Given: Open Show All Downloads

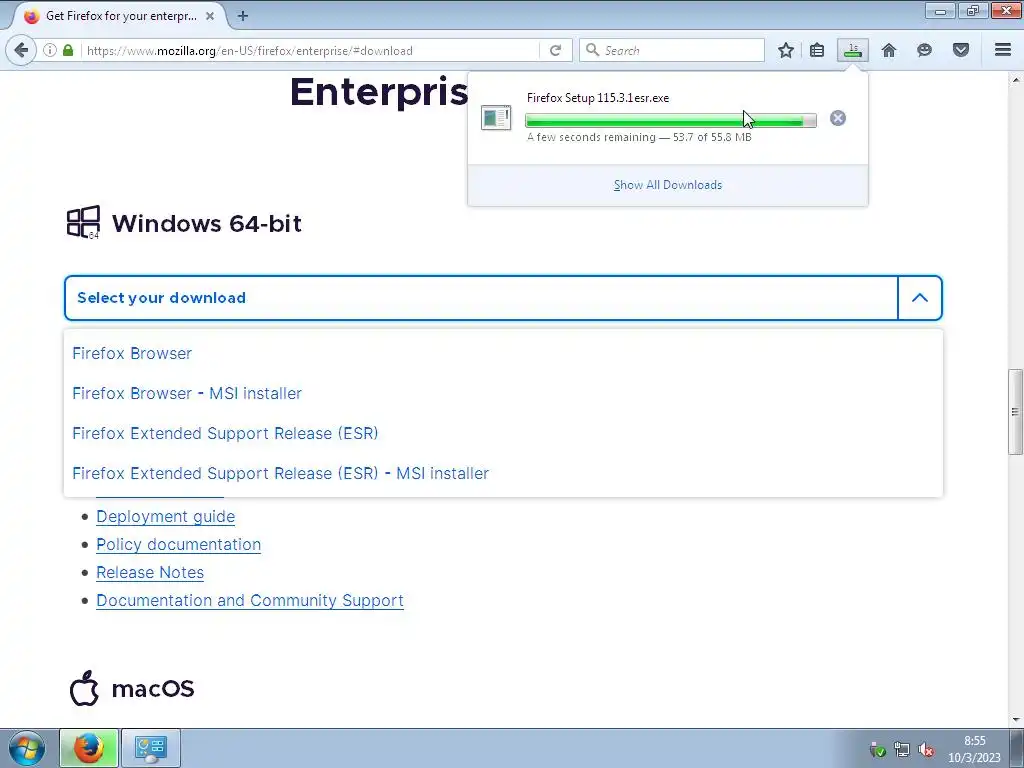Looking at the screenshot, I should click(x=667, y=185).
